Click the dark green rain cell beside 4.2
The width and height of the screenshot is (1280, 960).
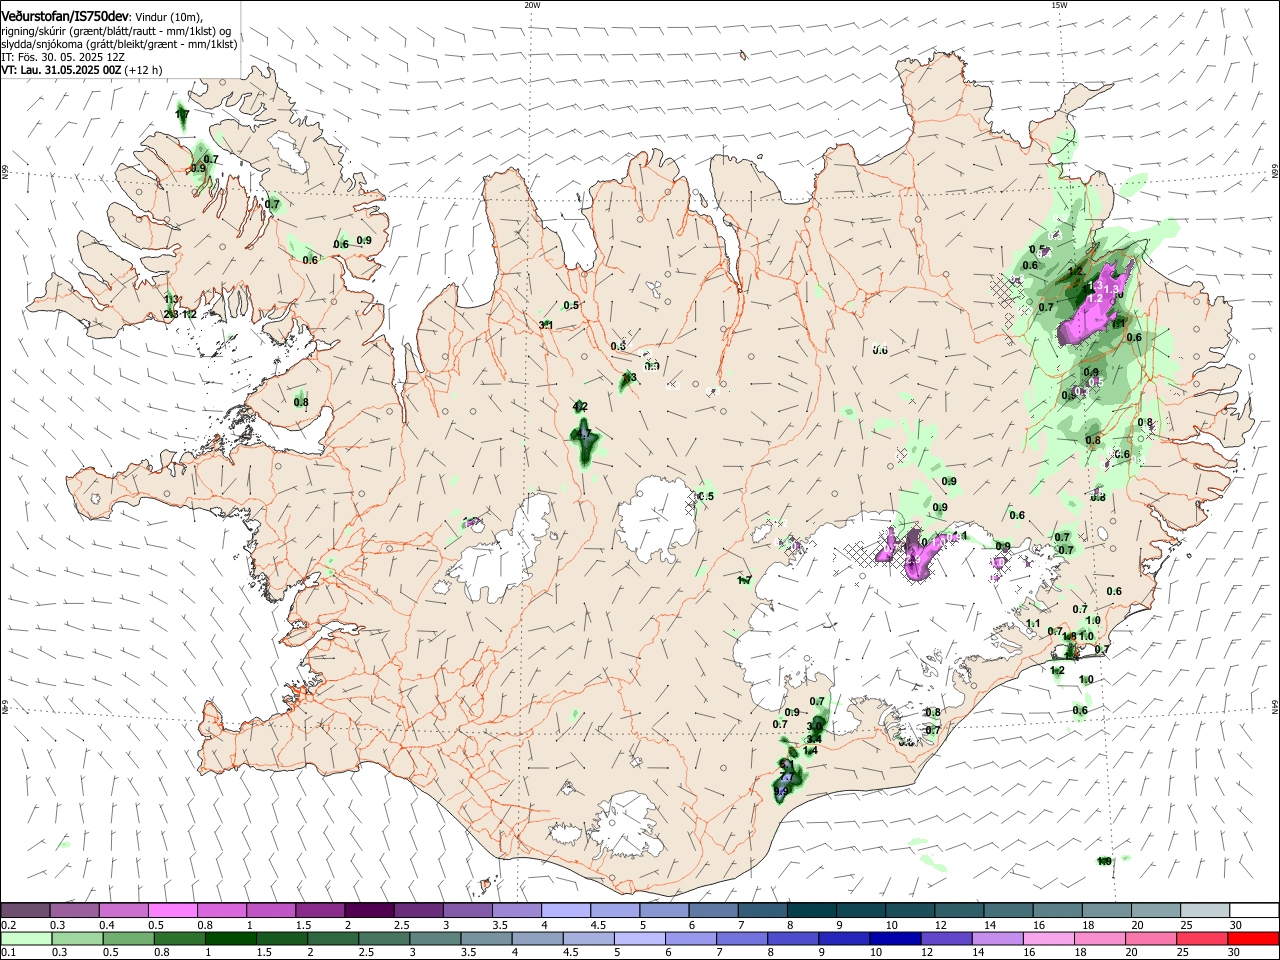coord(585,441)
